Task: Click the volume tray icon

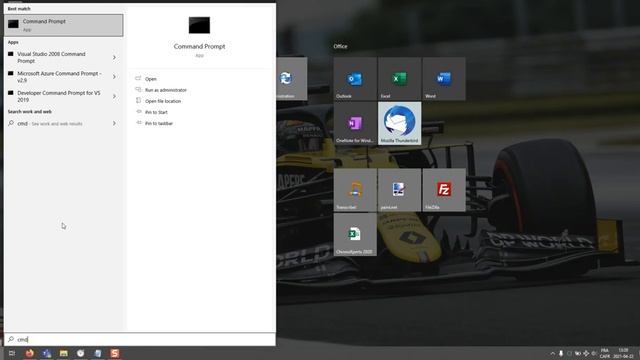Action: 594,353
